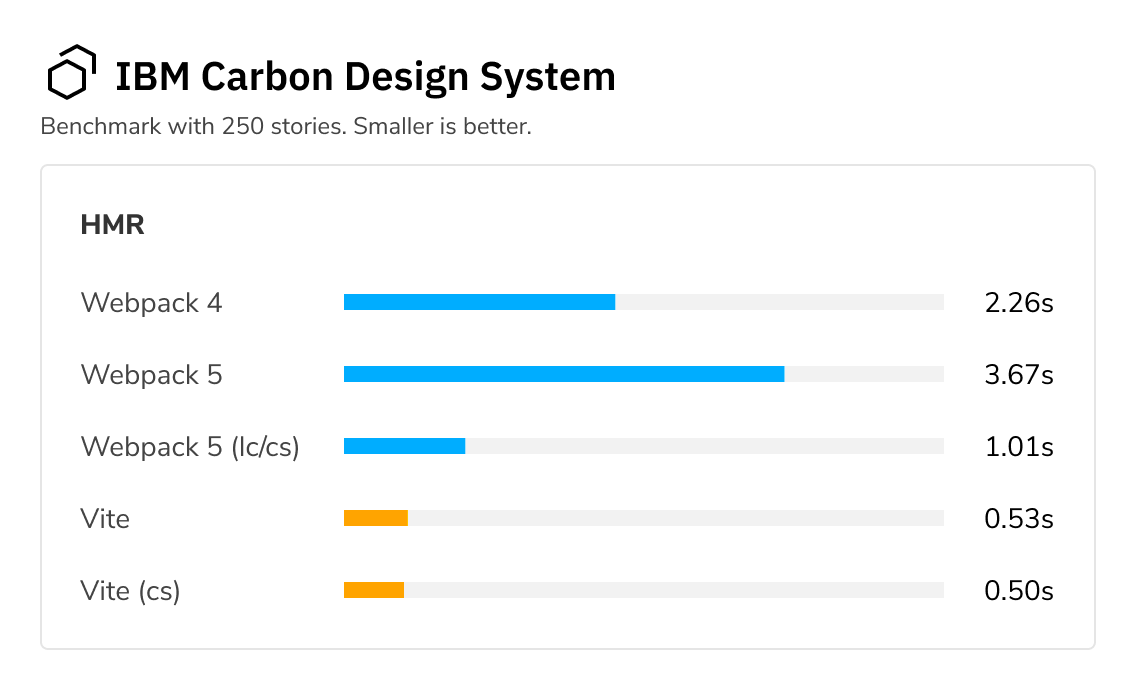The height and width of the screenshot is (690, 1136).
Task: Select the benchmark subtitle text
Action: (x=286, y=126)
